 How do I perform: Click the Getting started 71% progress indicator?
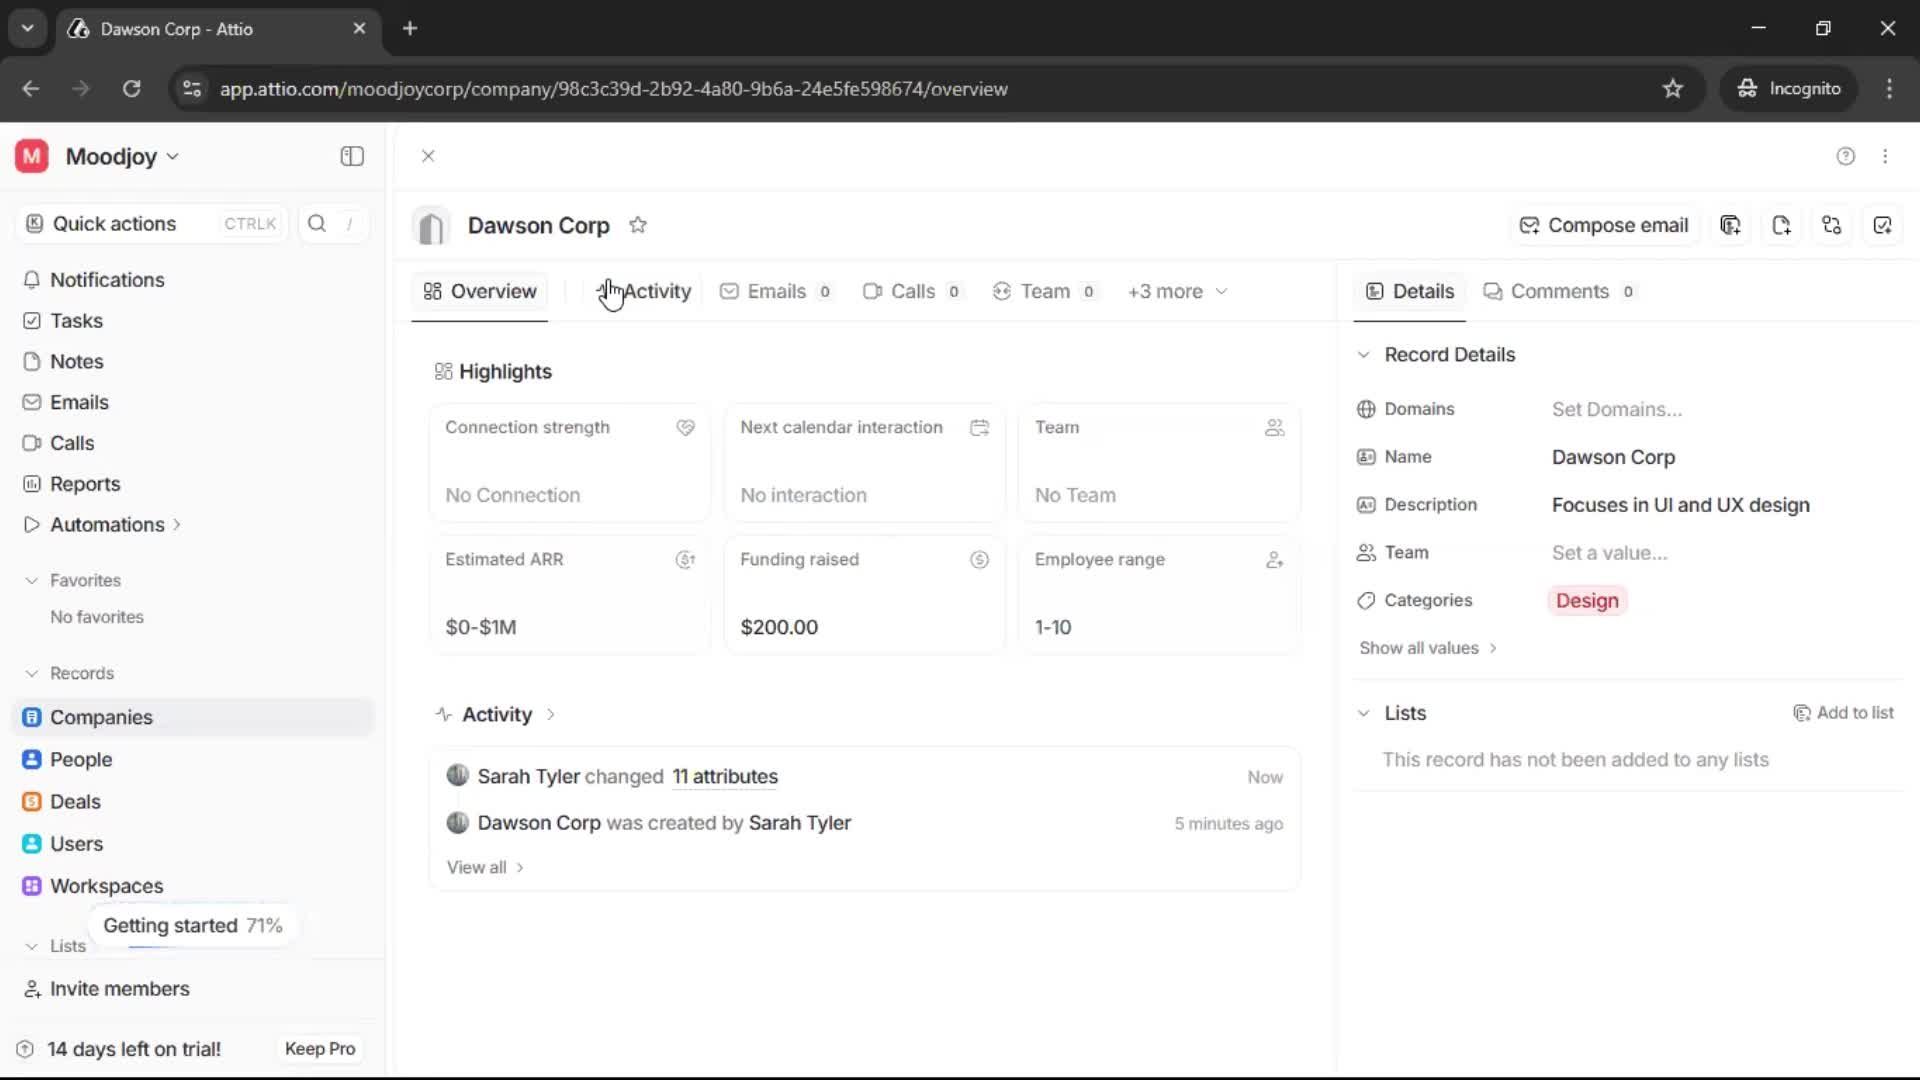192,925
